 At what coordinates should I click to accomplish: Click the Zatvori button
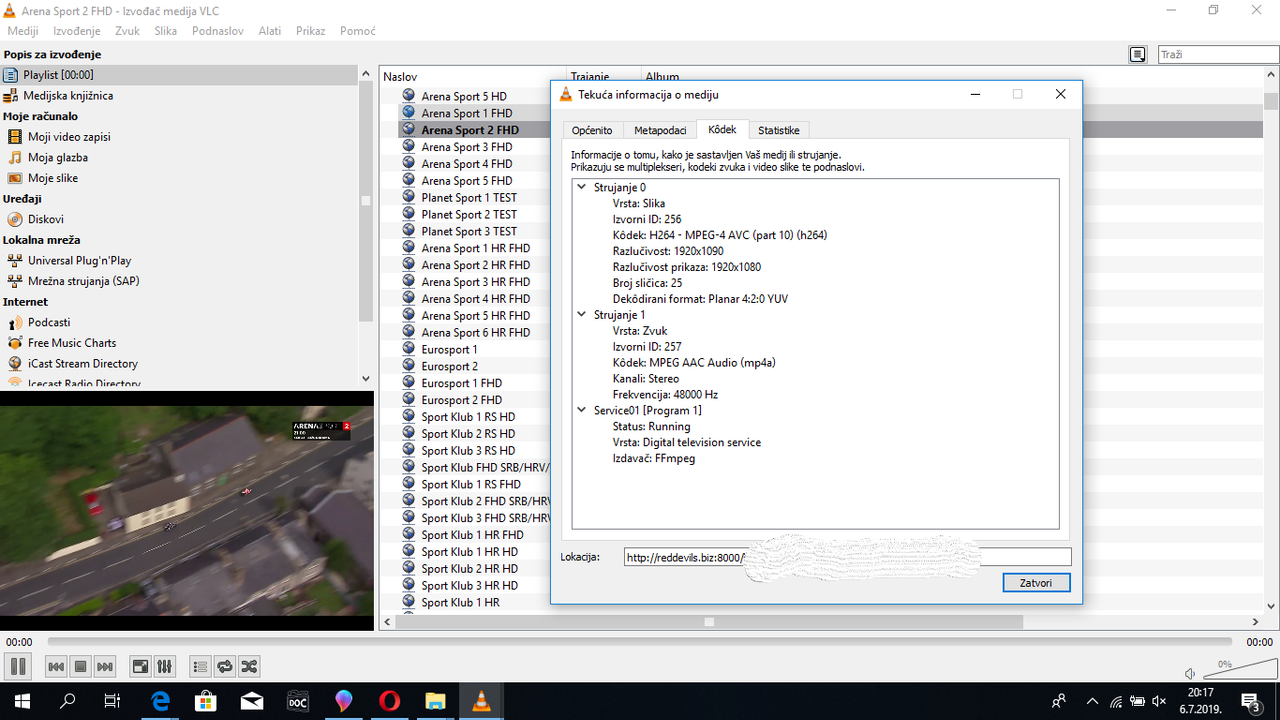(x=1036, y=583)
